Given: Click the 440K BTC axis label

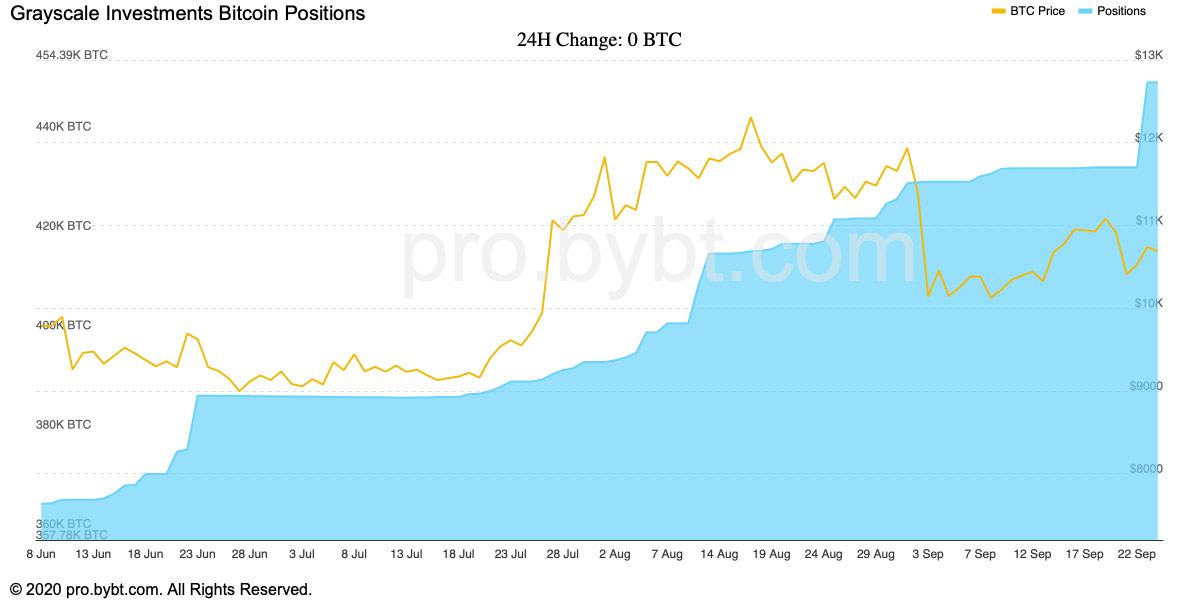Looking at the screenshot, I should click(x=63, y=126).
